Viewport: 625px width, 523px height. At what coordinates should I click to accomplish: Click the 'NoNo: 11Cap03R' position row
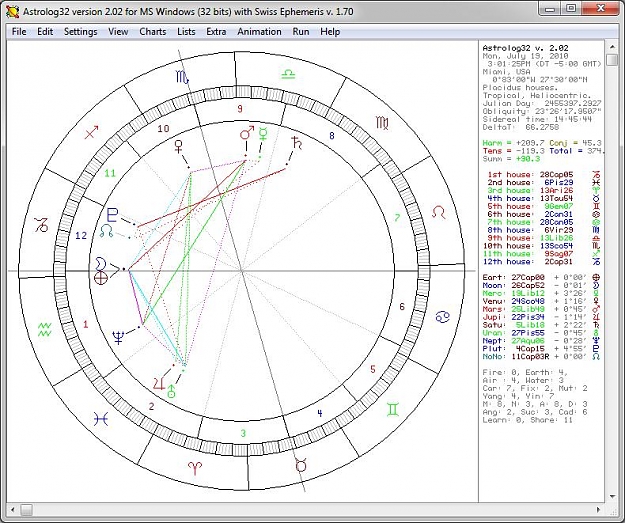click(541, 357)
